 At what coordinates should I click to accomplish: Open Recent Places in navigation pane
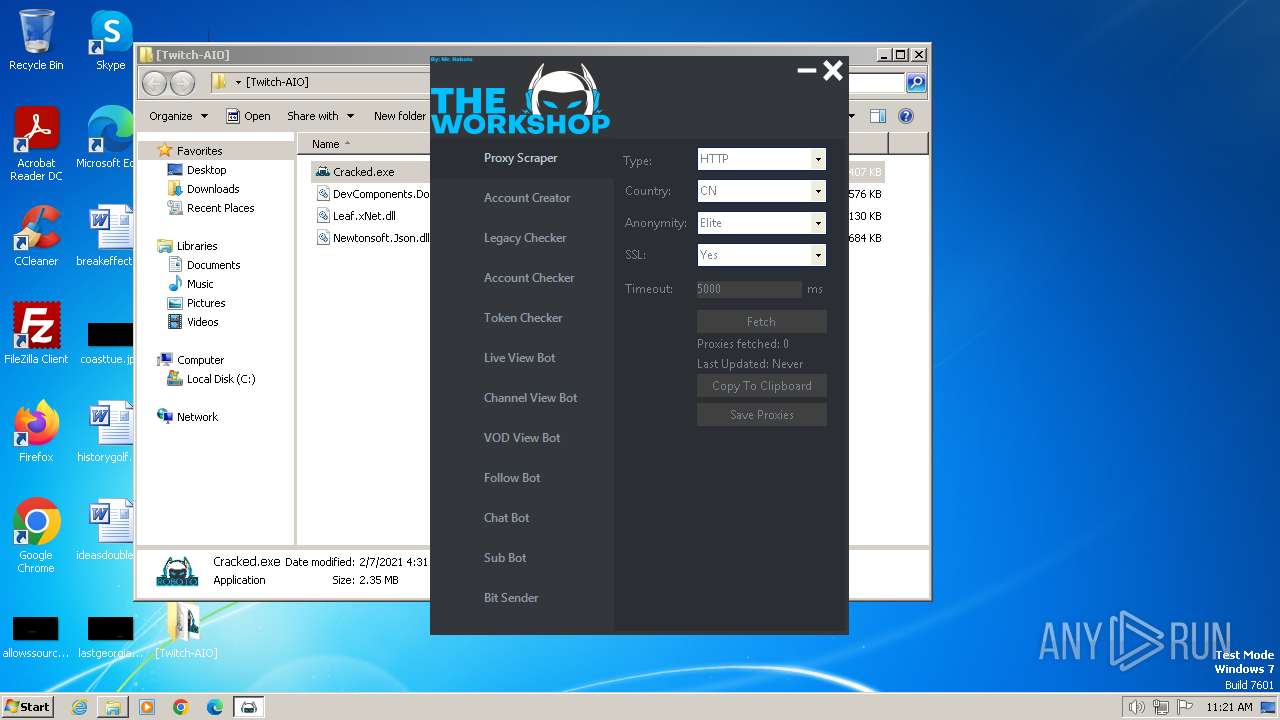220,208
